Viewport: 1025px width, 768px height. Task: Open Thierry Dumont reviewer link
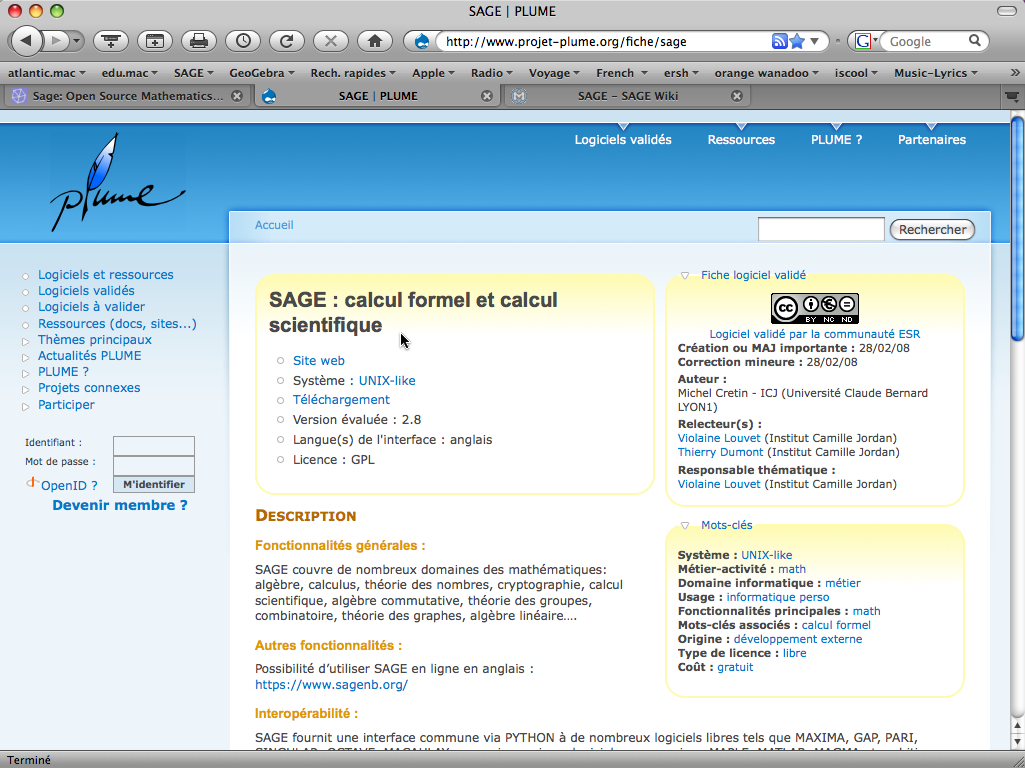[x=720, y=452]
